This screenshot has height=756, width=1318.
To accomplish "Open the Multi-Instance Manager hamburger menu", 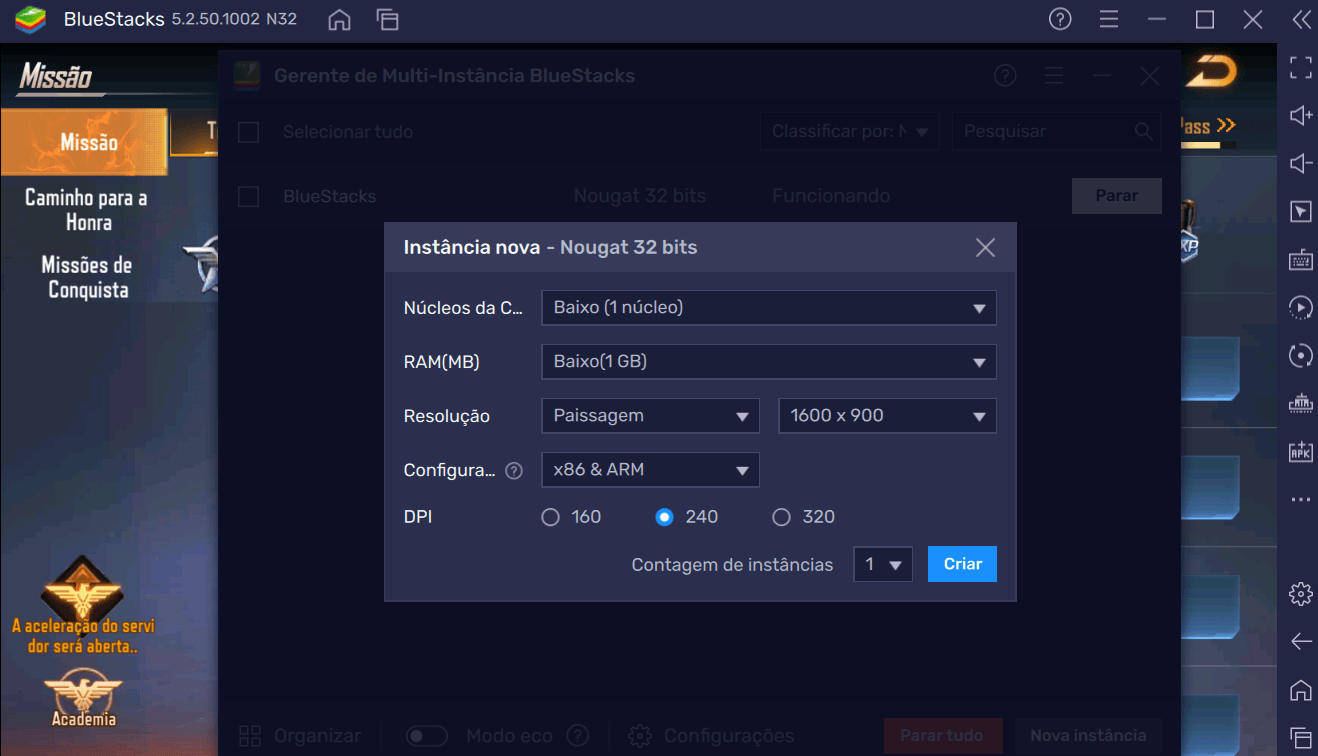I will 1054,76.
